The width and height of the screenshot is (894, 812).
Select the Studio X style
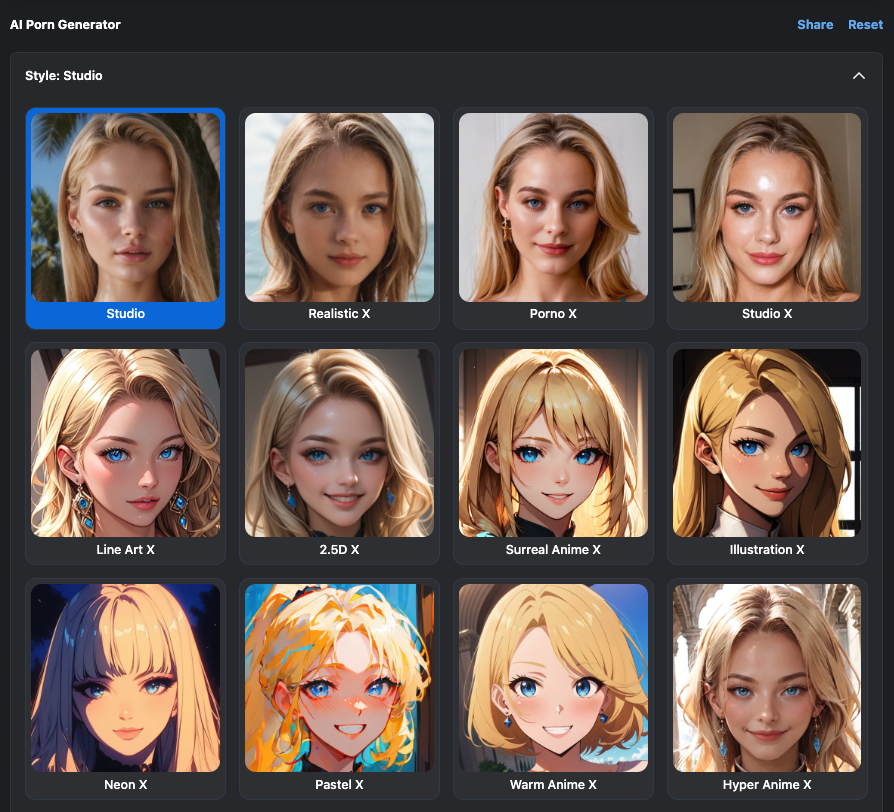tap(767, 218)
